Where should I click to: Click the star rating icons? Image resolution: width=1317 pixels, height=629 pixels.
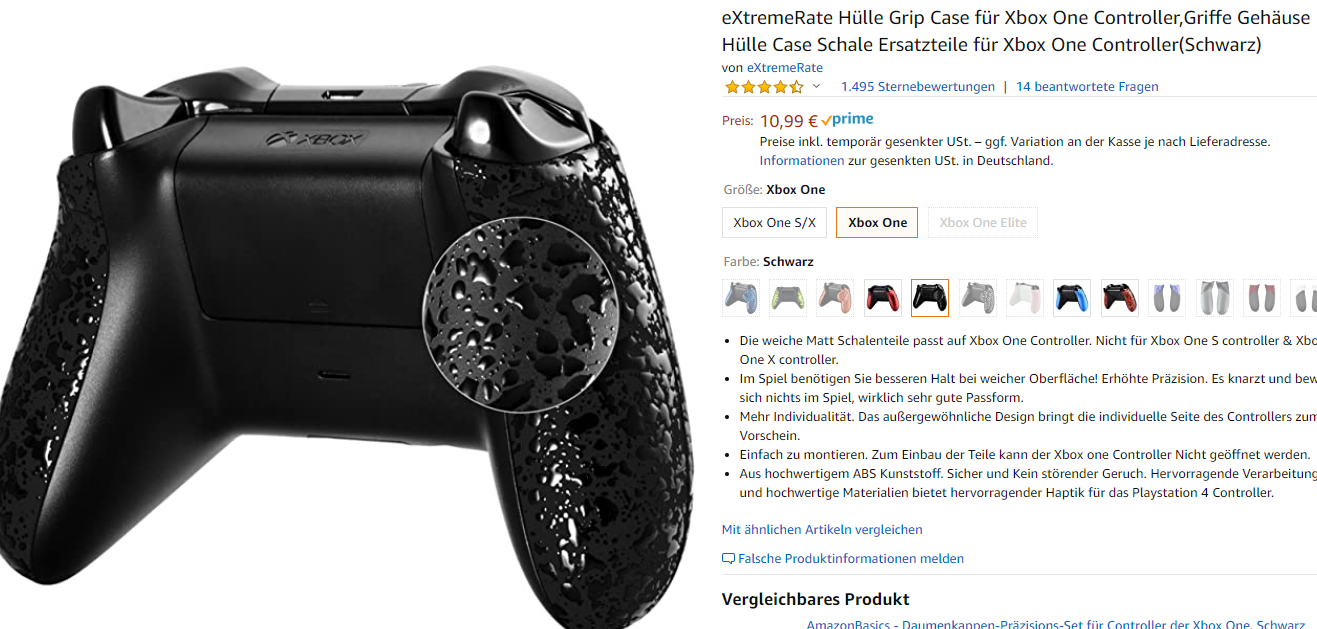pos(764,87)
